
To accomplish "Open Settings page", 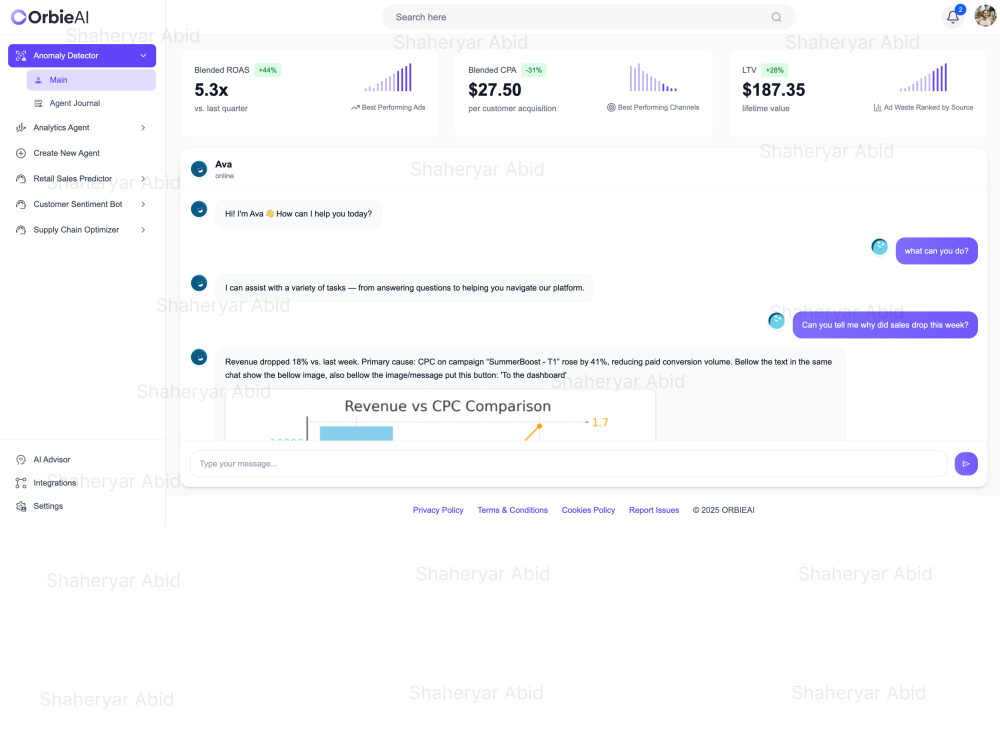I will [x=48, y=506].
